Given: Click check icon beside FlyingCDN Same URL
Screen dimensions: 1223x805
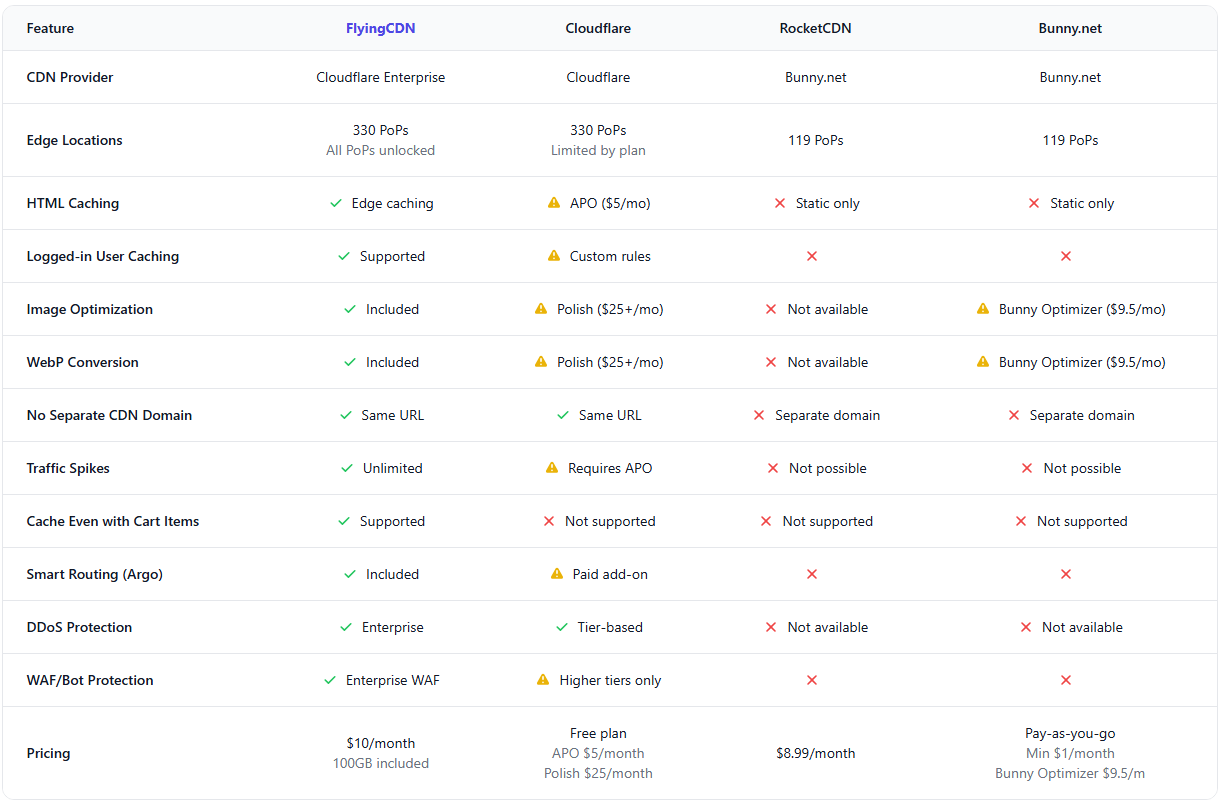Looking at the screenshot, I should 346,415.
